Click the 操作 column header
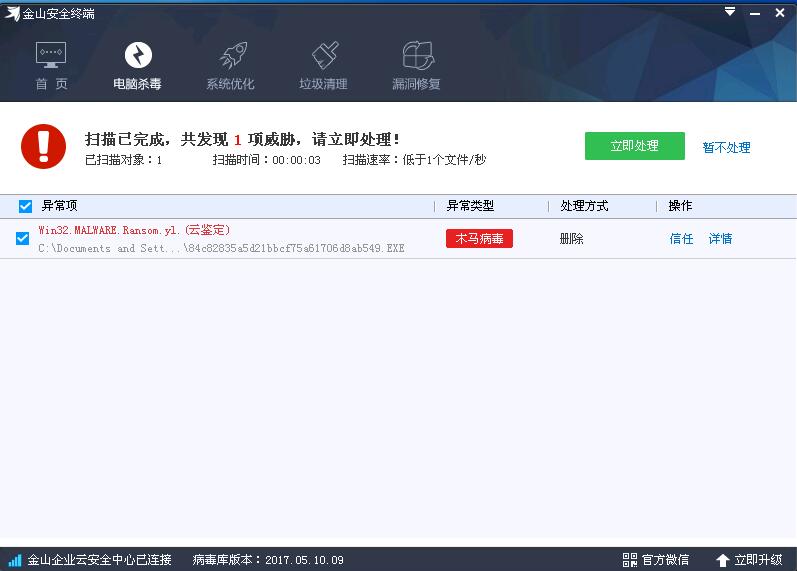The height and width of the screenshot is (571, 797). (680, 206)
